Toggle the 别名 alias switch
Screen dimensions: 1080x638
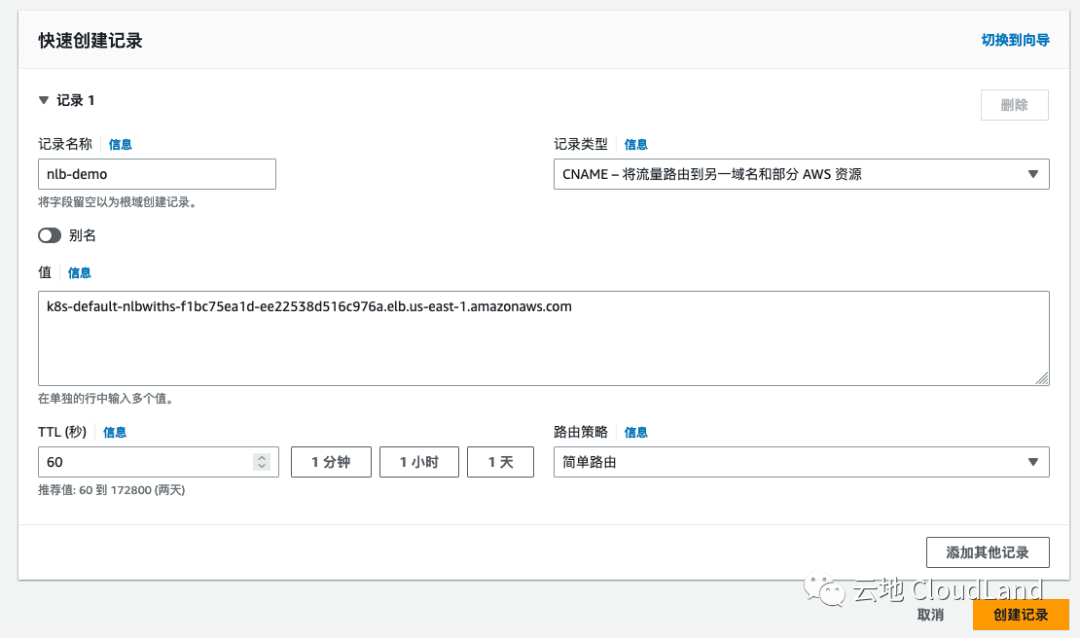(50, 236)
